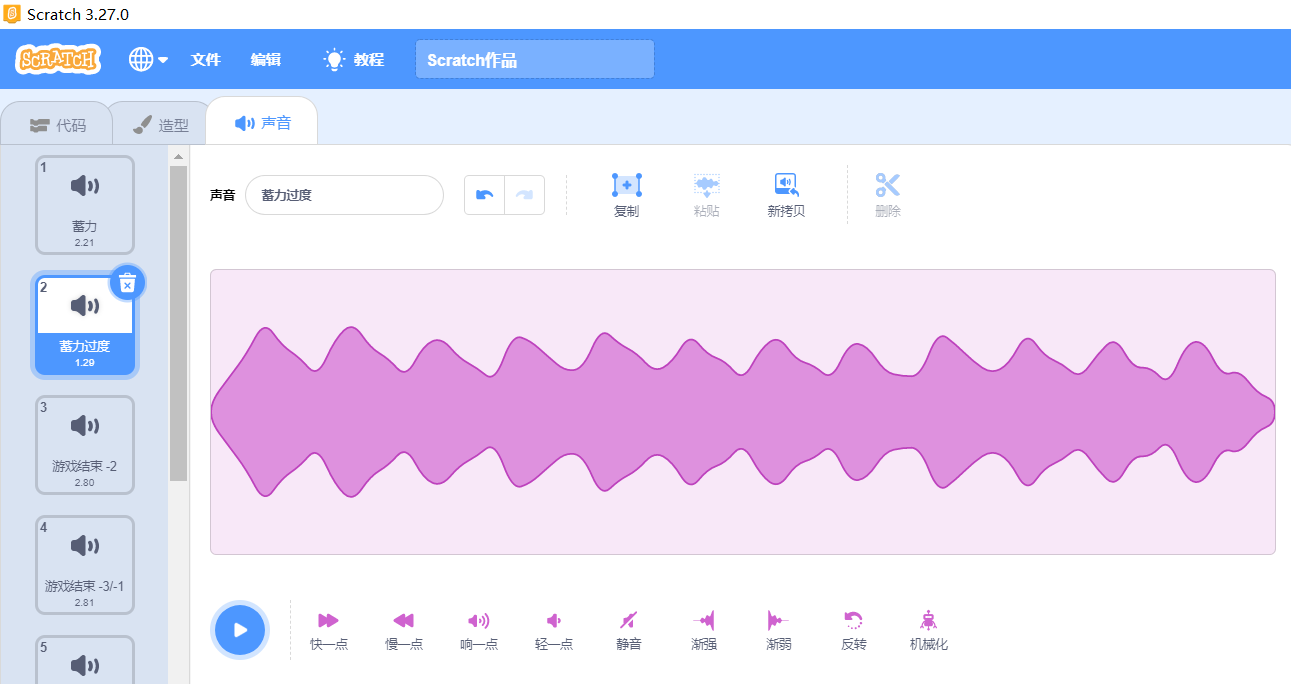The width and height of the screenshot is (1291, 684).
Task: Apply 机械化 robot effect
Action: [x=929, y=631]
